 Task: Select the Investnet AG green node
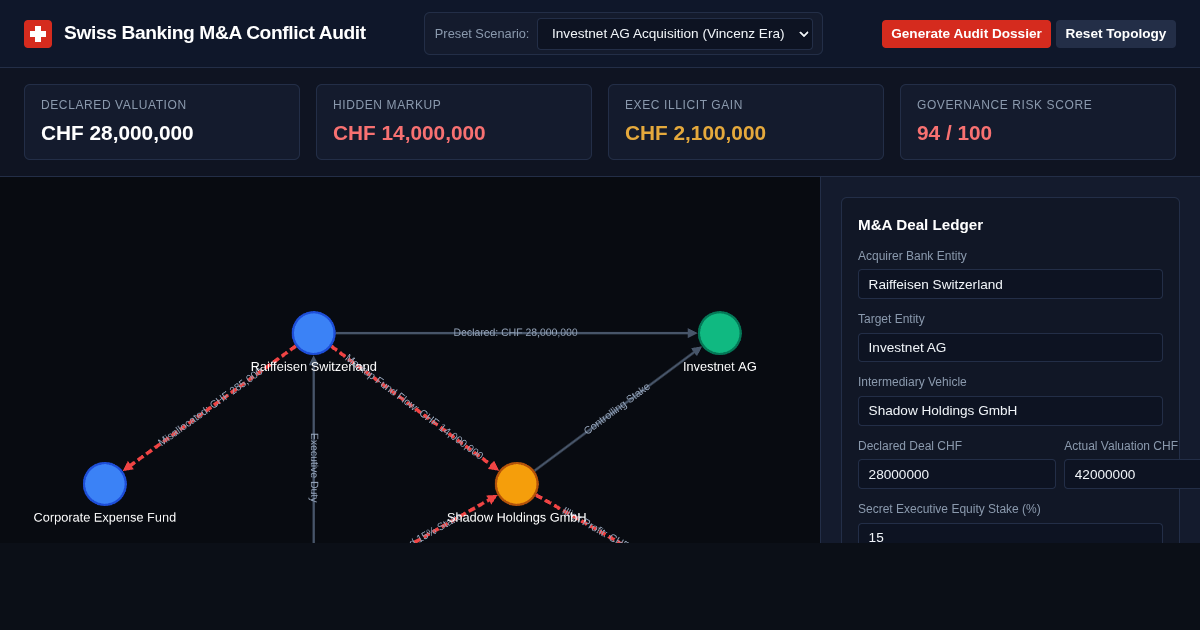tap(720, 333)
